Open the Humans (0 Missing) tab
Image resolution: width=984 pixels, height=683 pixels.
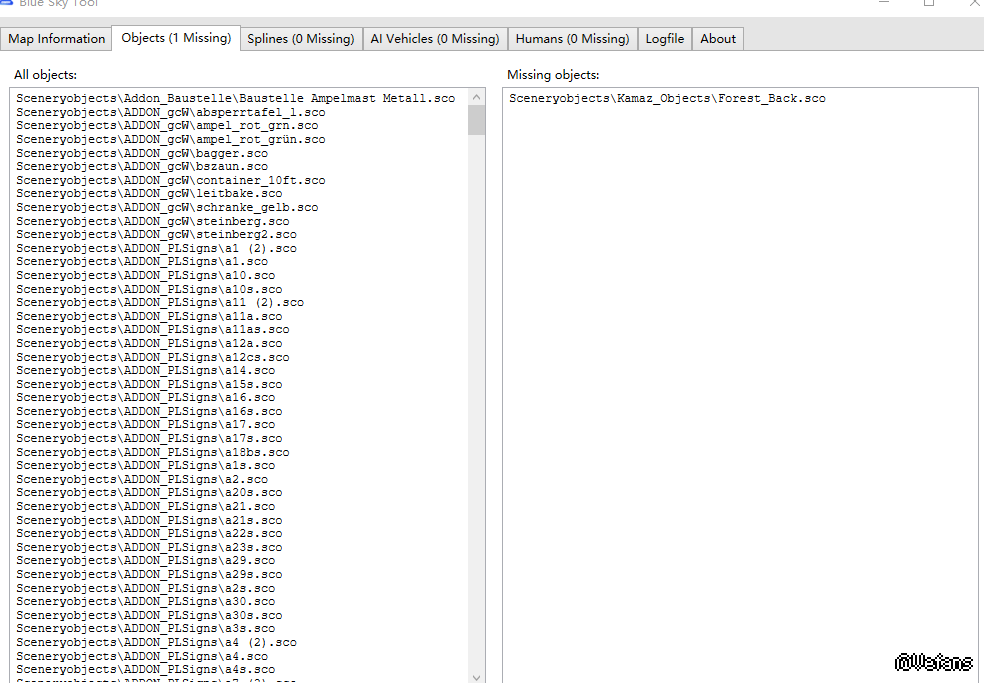[x=573, y=39]
